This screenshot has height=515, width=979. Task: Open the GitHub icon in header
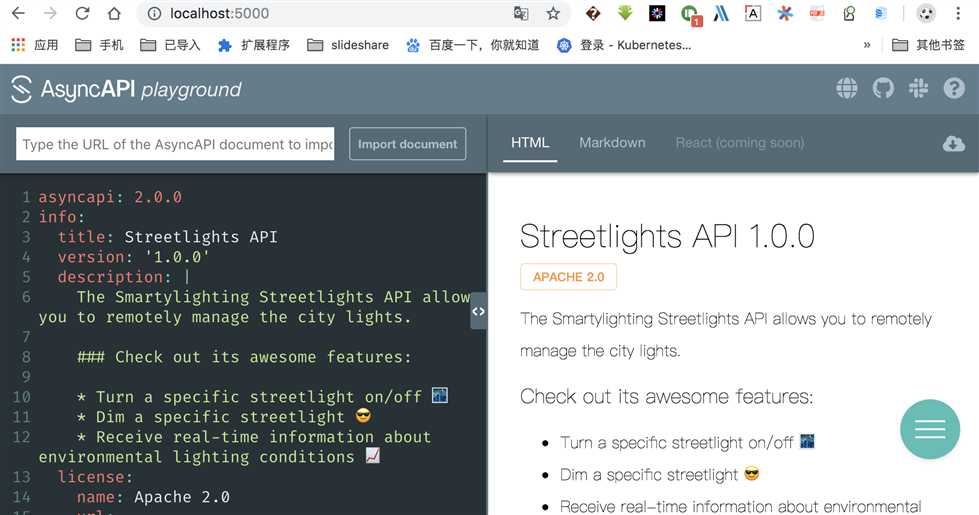[x=883, y=88]
